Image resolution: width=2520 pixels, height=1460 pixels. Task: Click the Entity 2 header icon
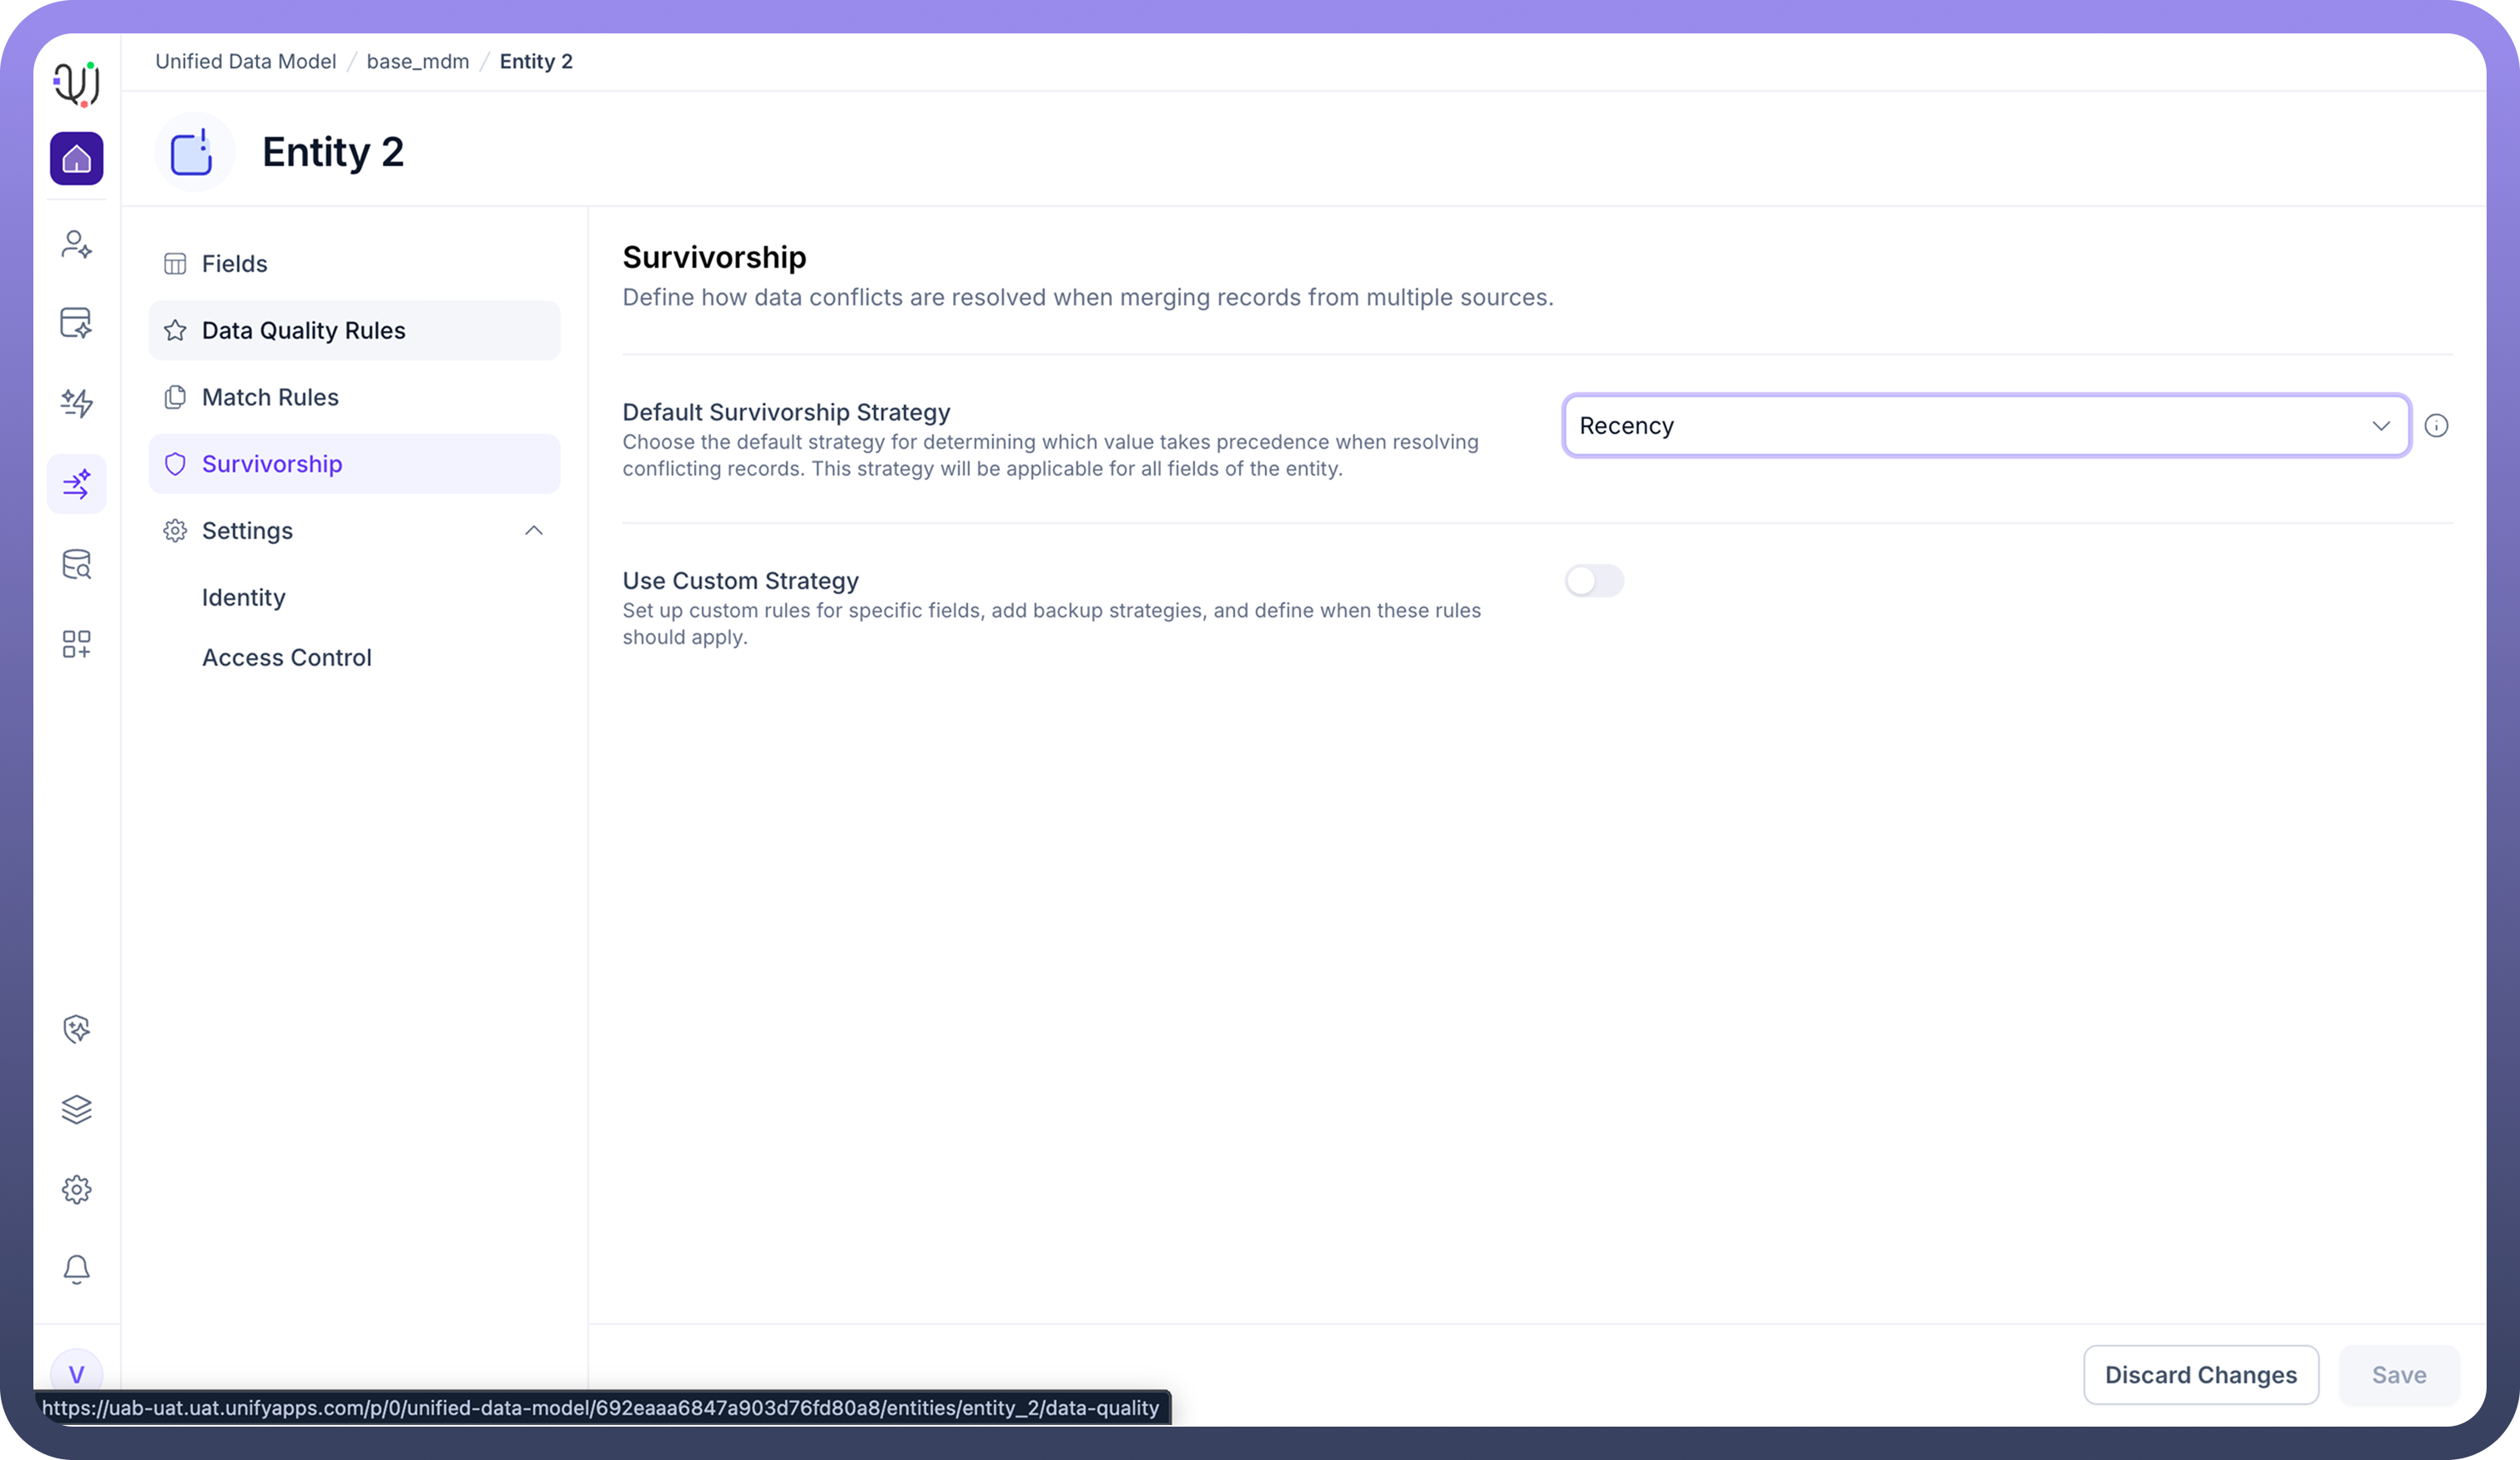194,152
